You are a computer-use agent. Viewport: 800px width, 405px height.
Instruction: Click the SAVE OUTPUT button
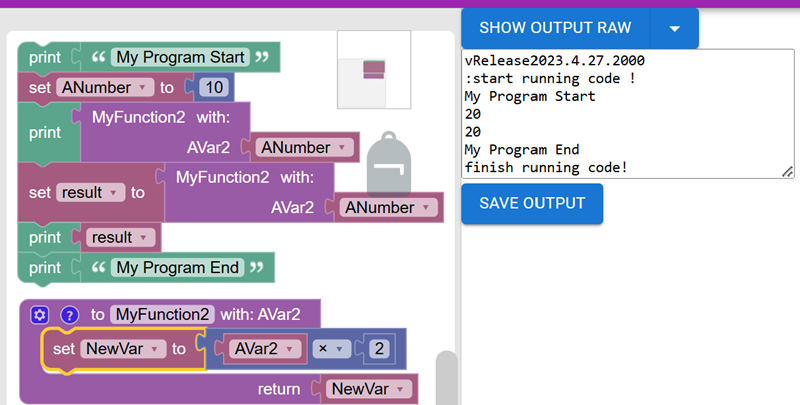[532, 204]
